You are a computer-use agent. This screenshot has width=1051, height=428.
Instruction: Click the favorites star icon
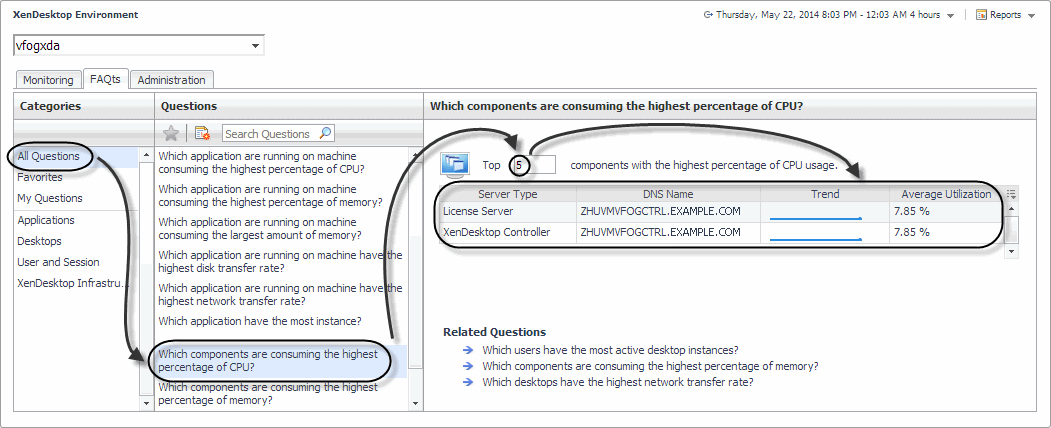coord(171,133)
